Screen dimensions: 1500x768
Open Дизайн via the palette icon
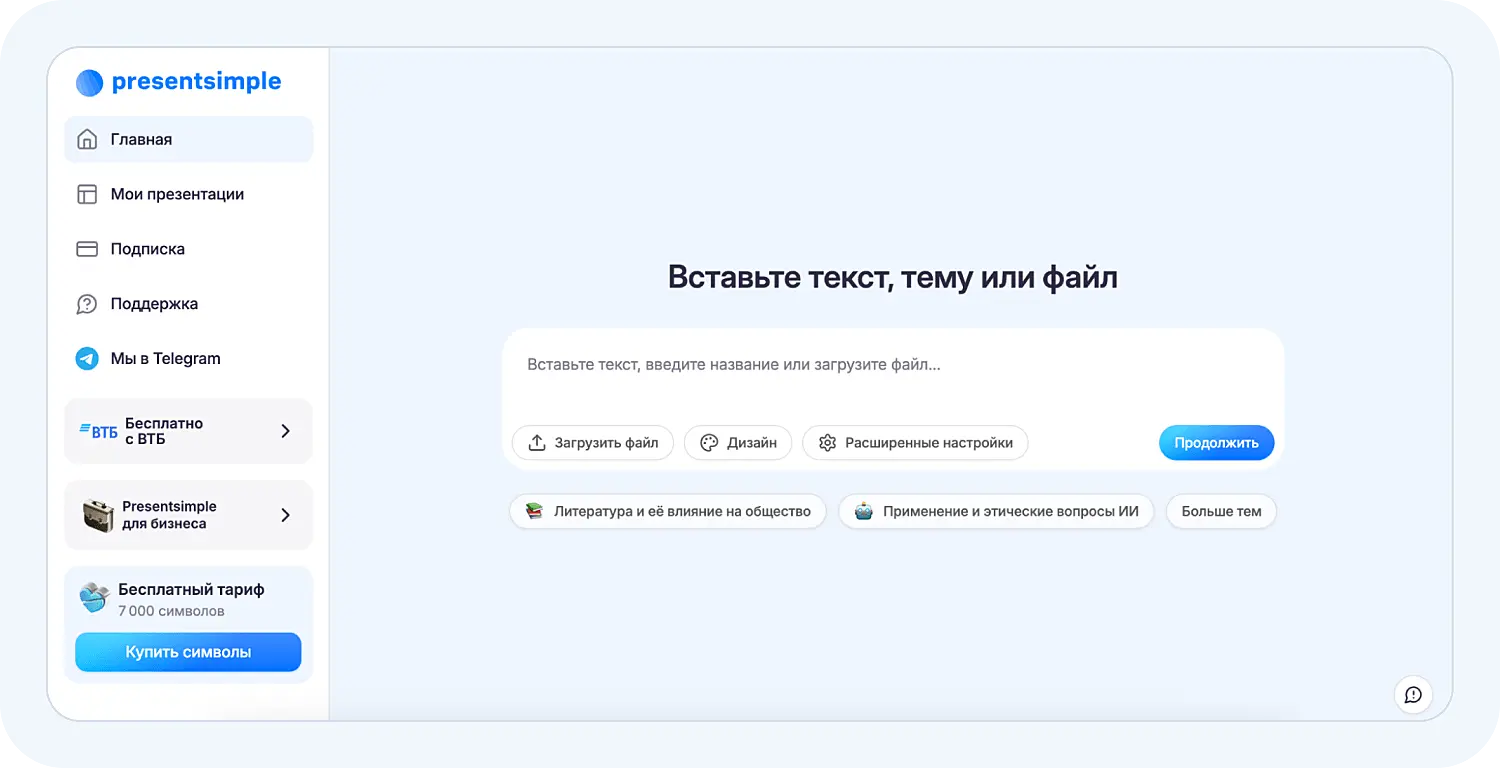click(710, 442)
